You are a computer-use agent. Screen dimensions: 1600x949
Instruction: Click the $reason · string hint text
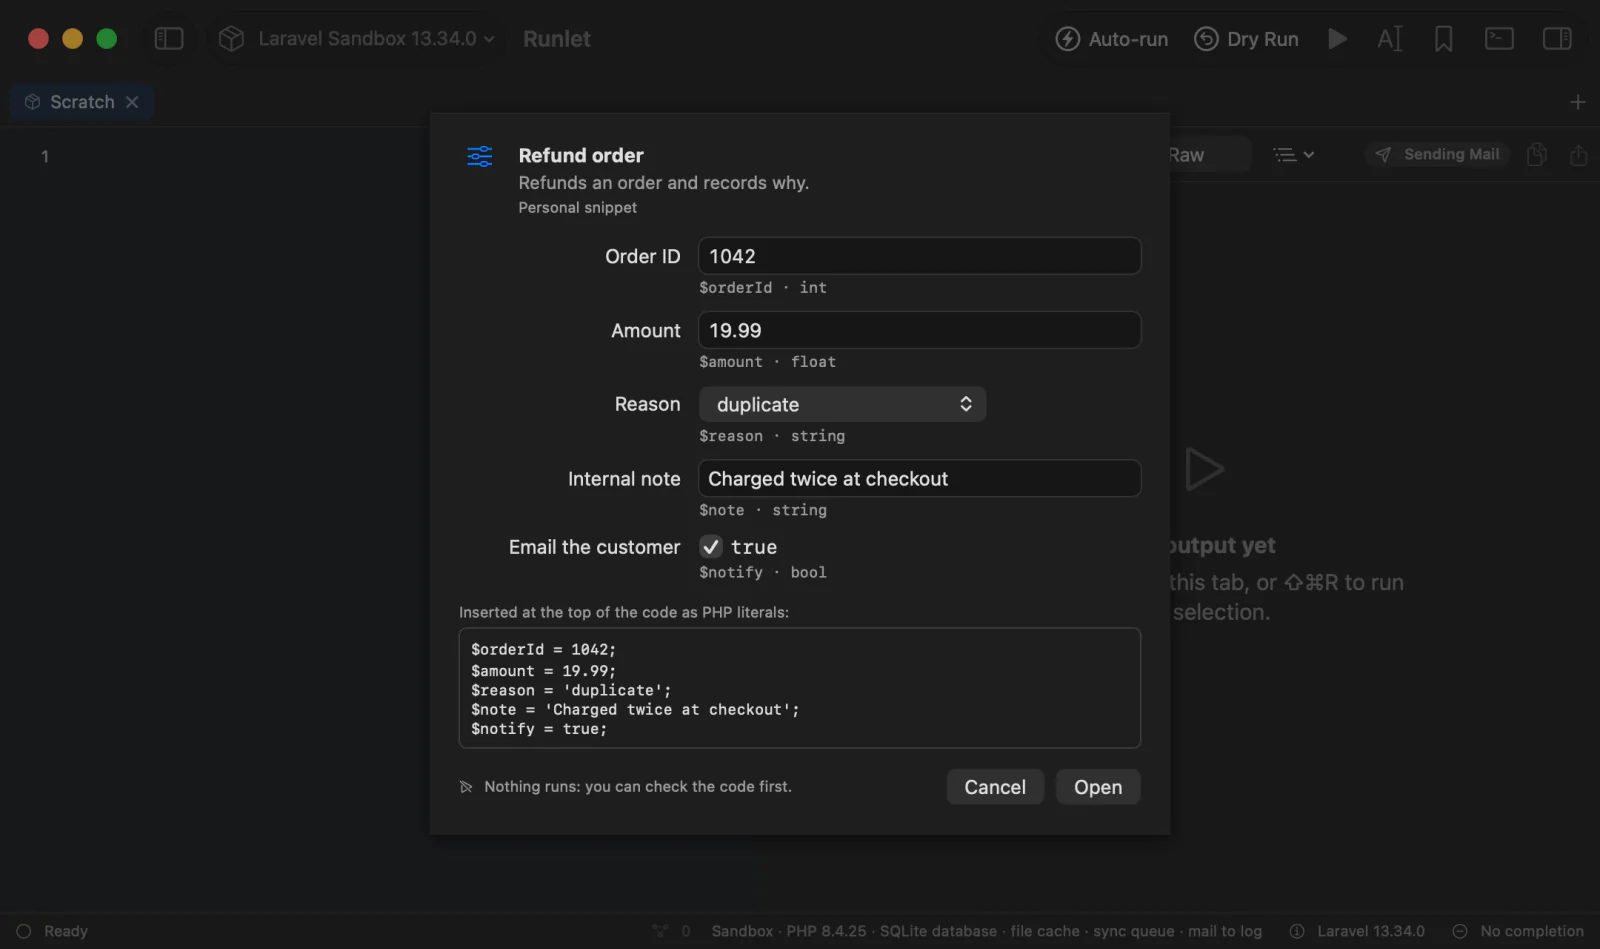click(772, 436)
